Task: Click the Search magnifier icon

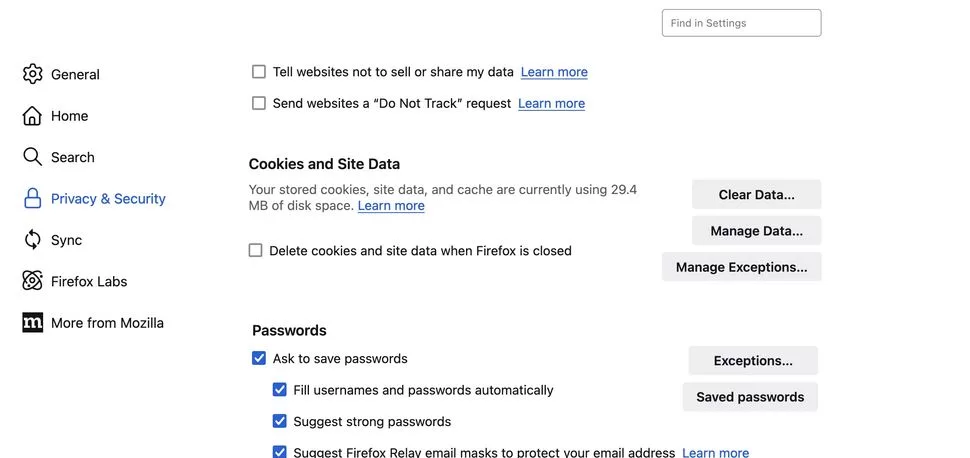Action: tap(32, 157)
